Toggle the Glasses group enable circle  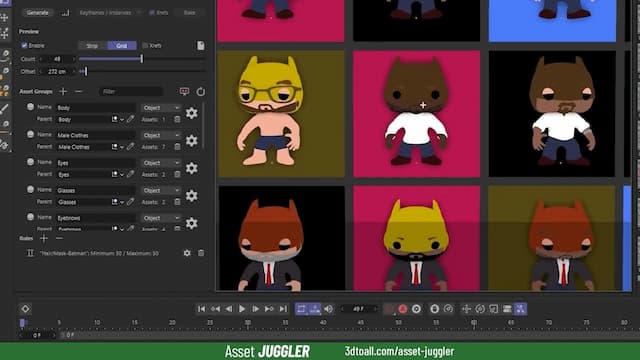(30, 189)
